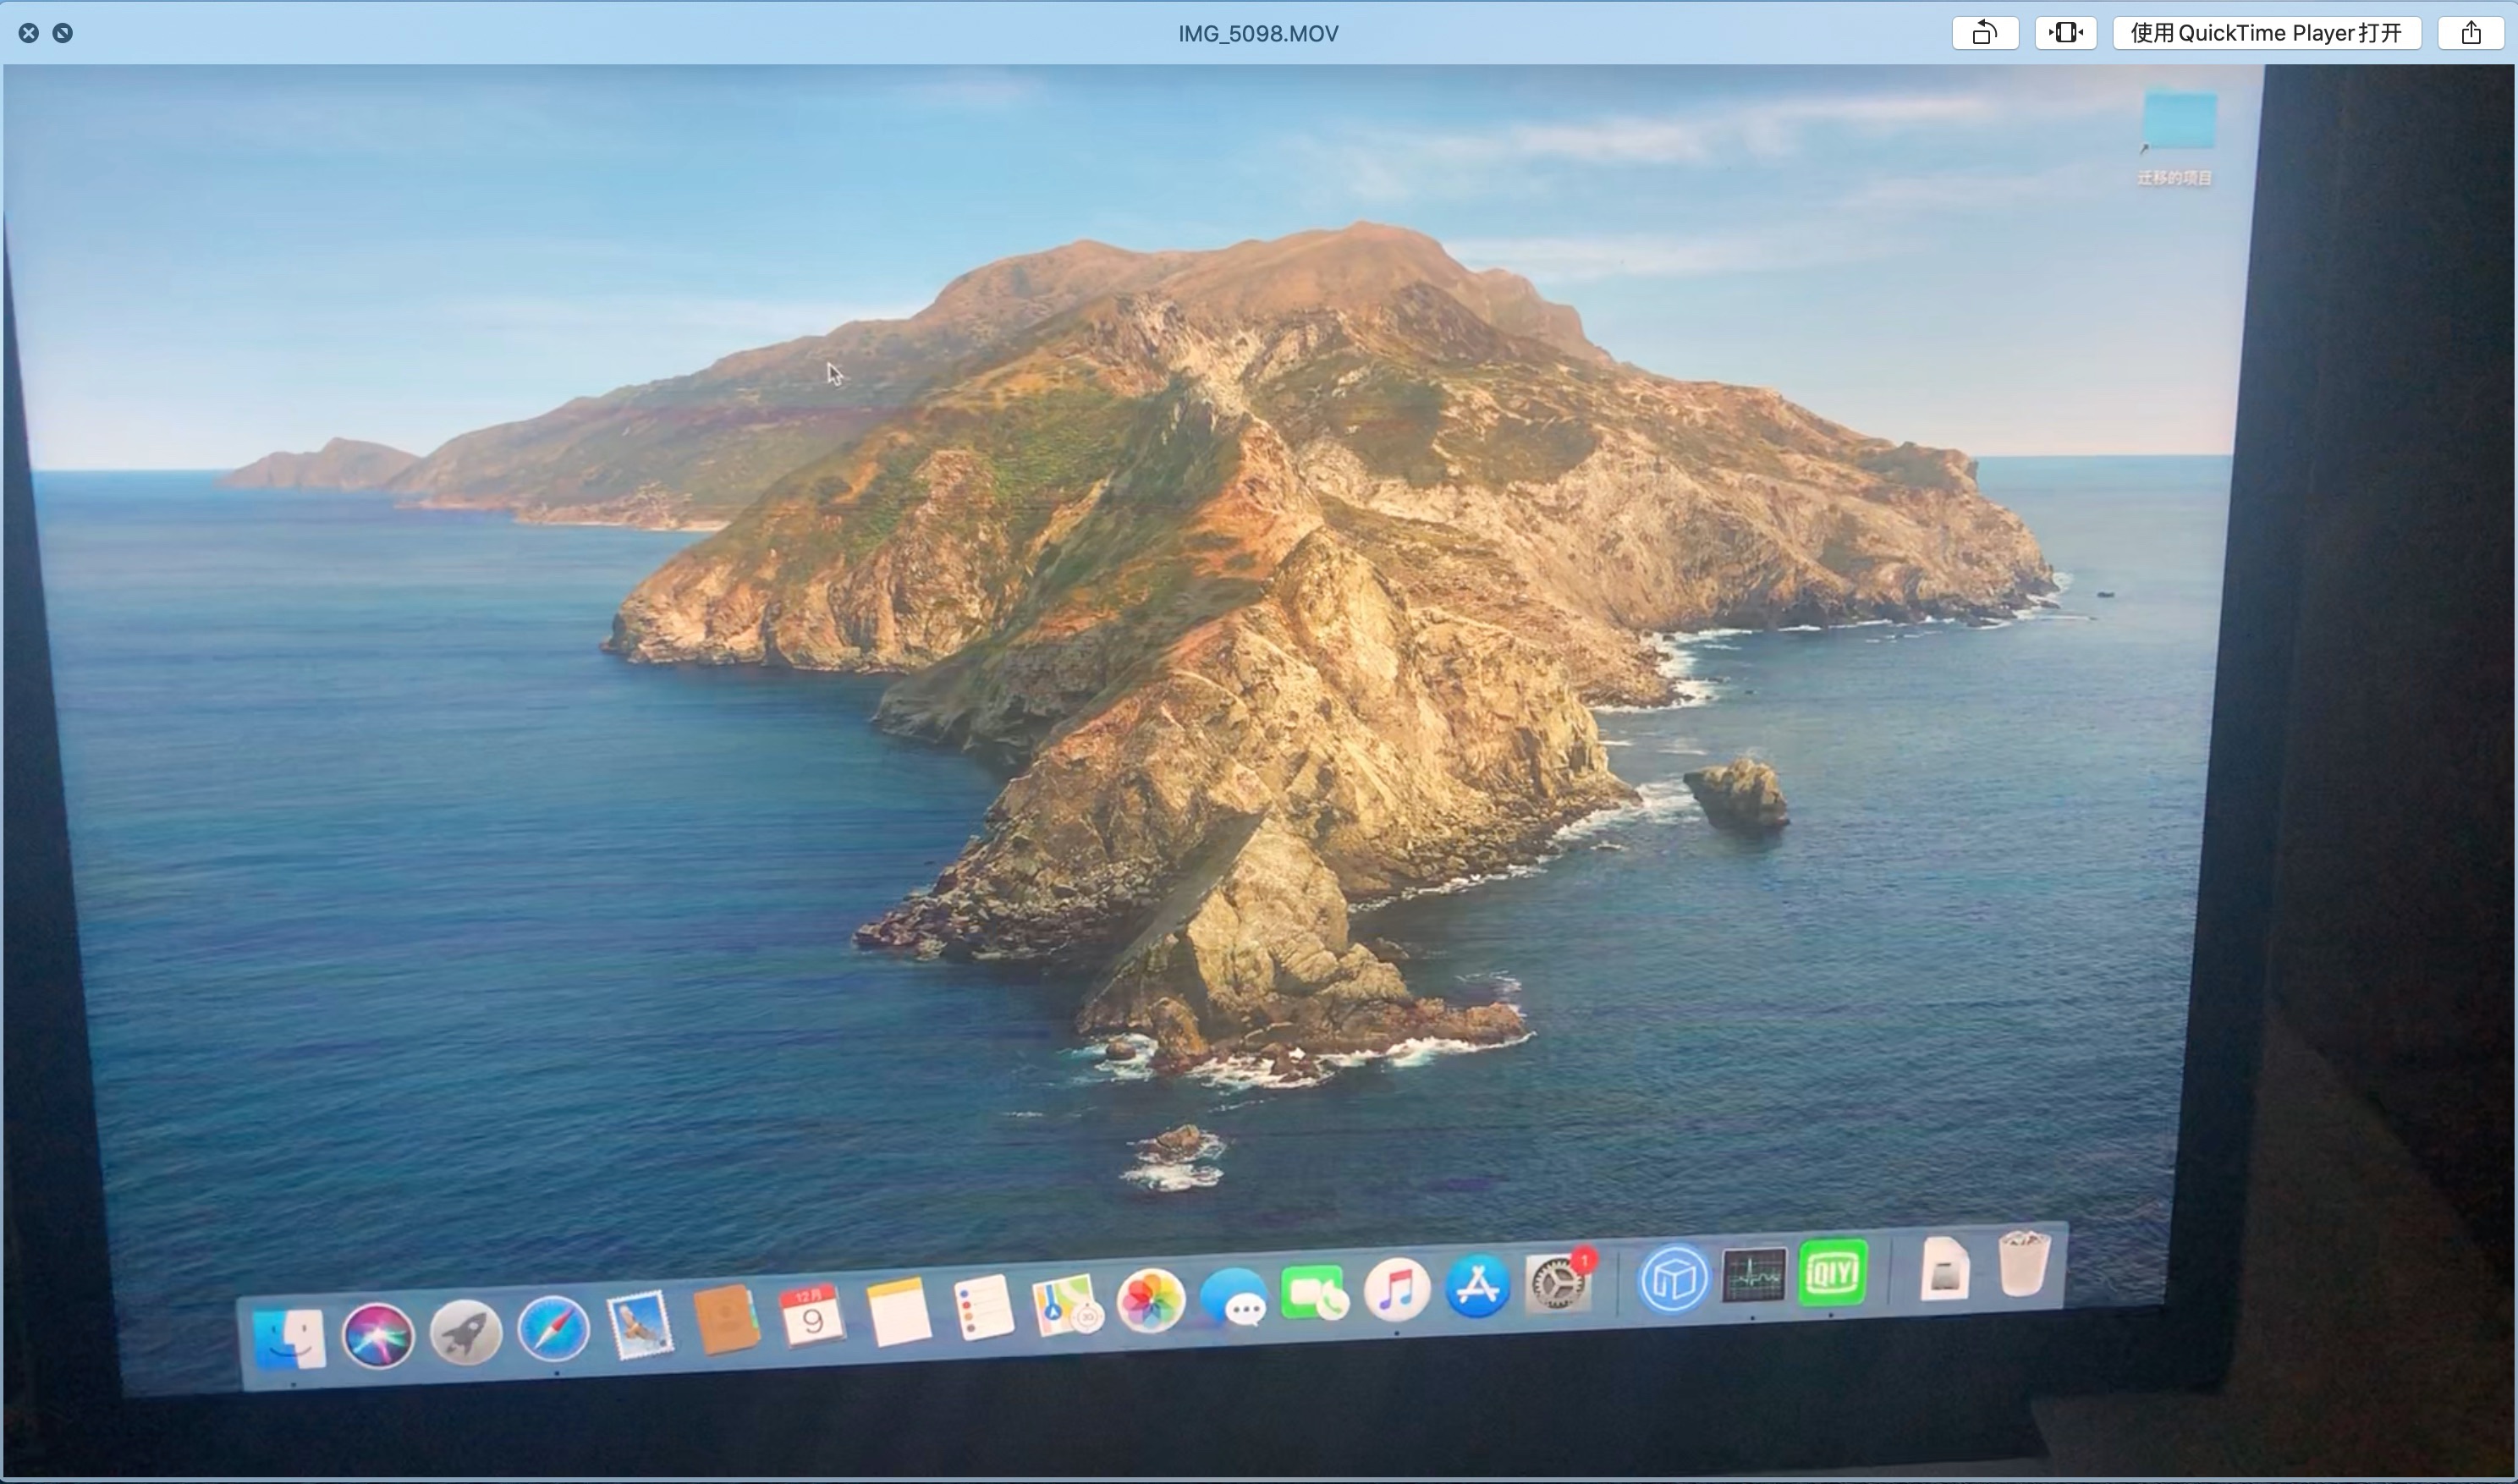Rotate the video left

click(1984, 33)
